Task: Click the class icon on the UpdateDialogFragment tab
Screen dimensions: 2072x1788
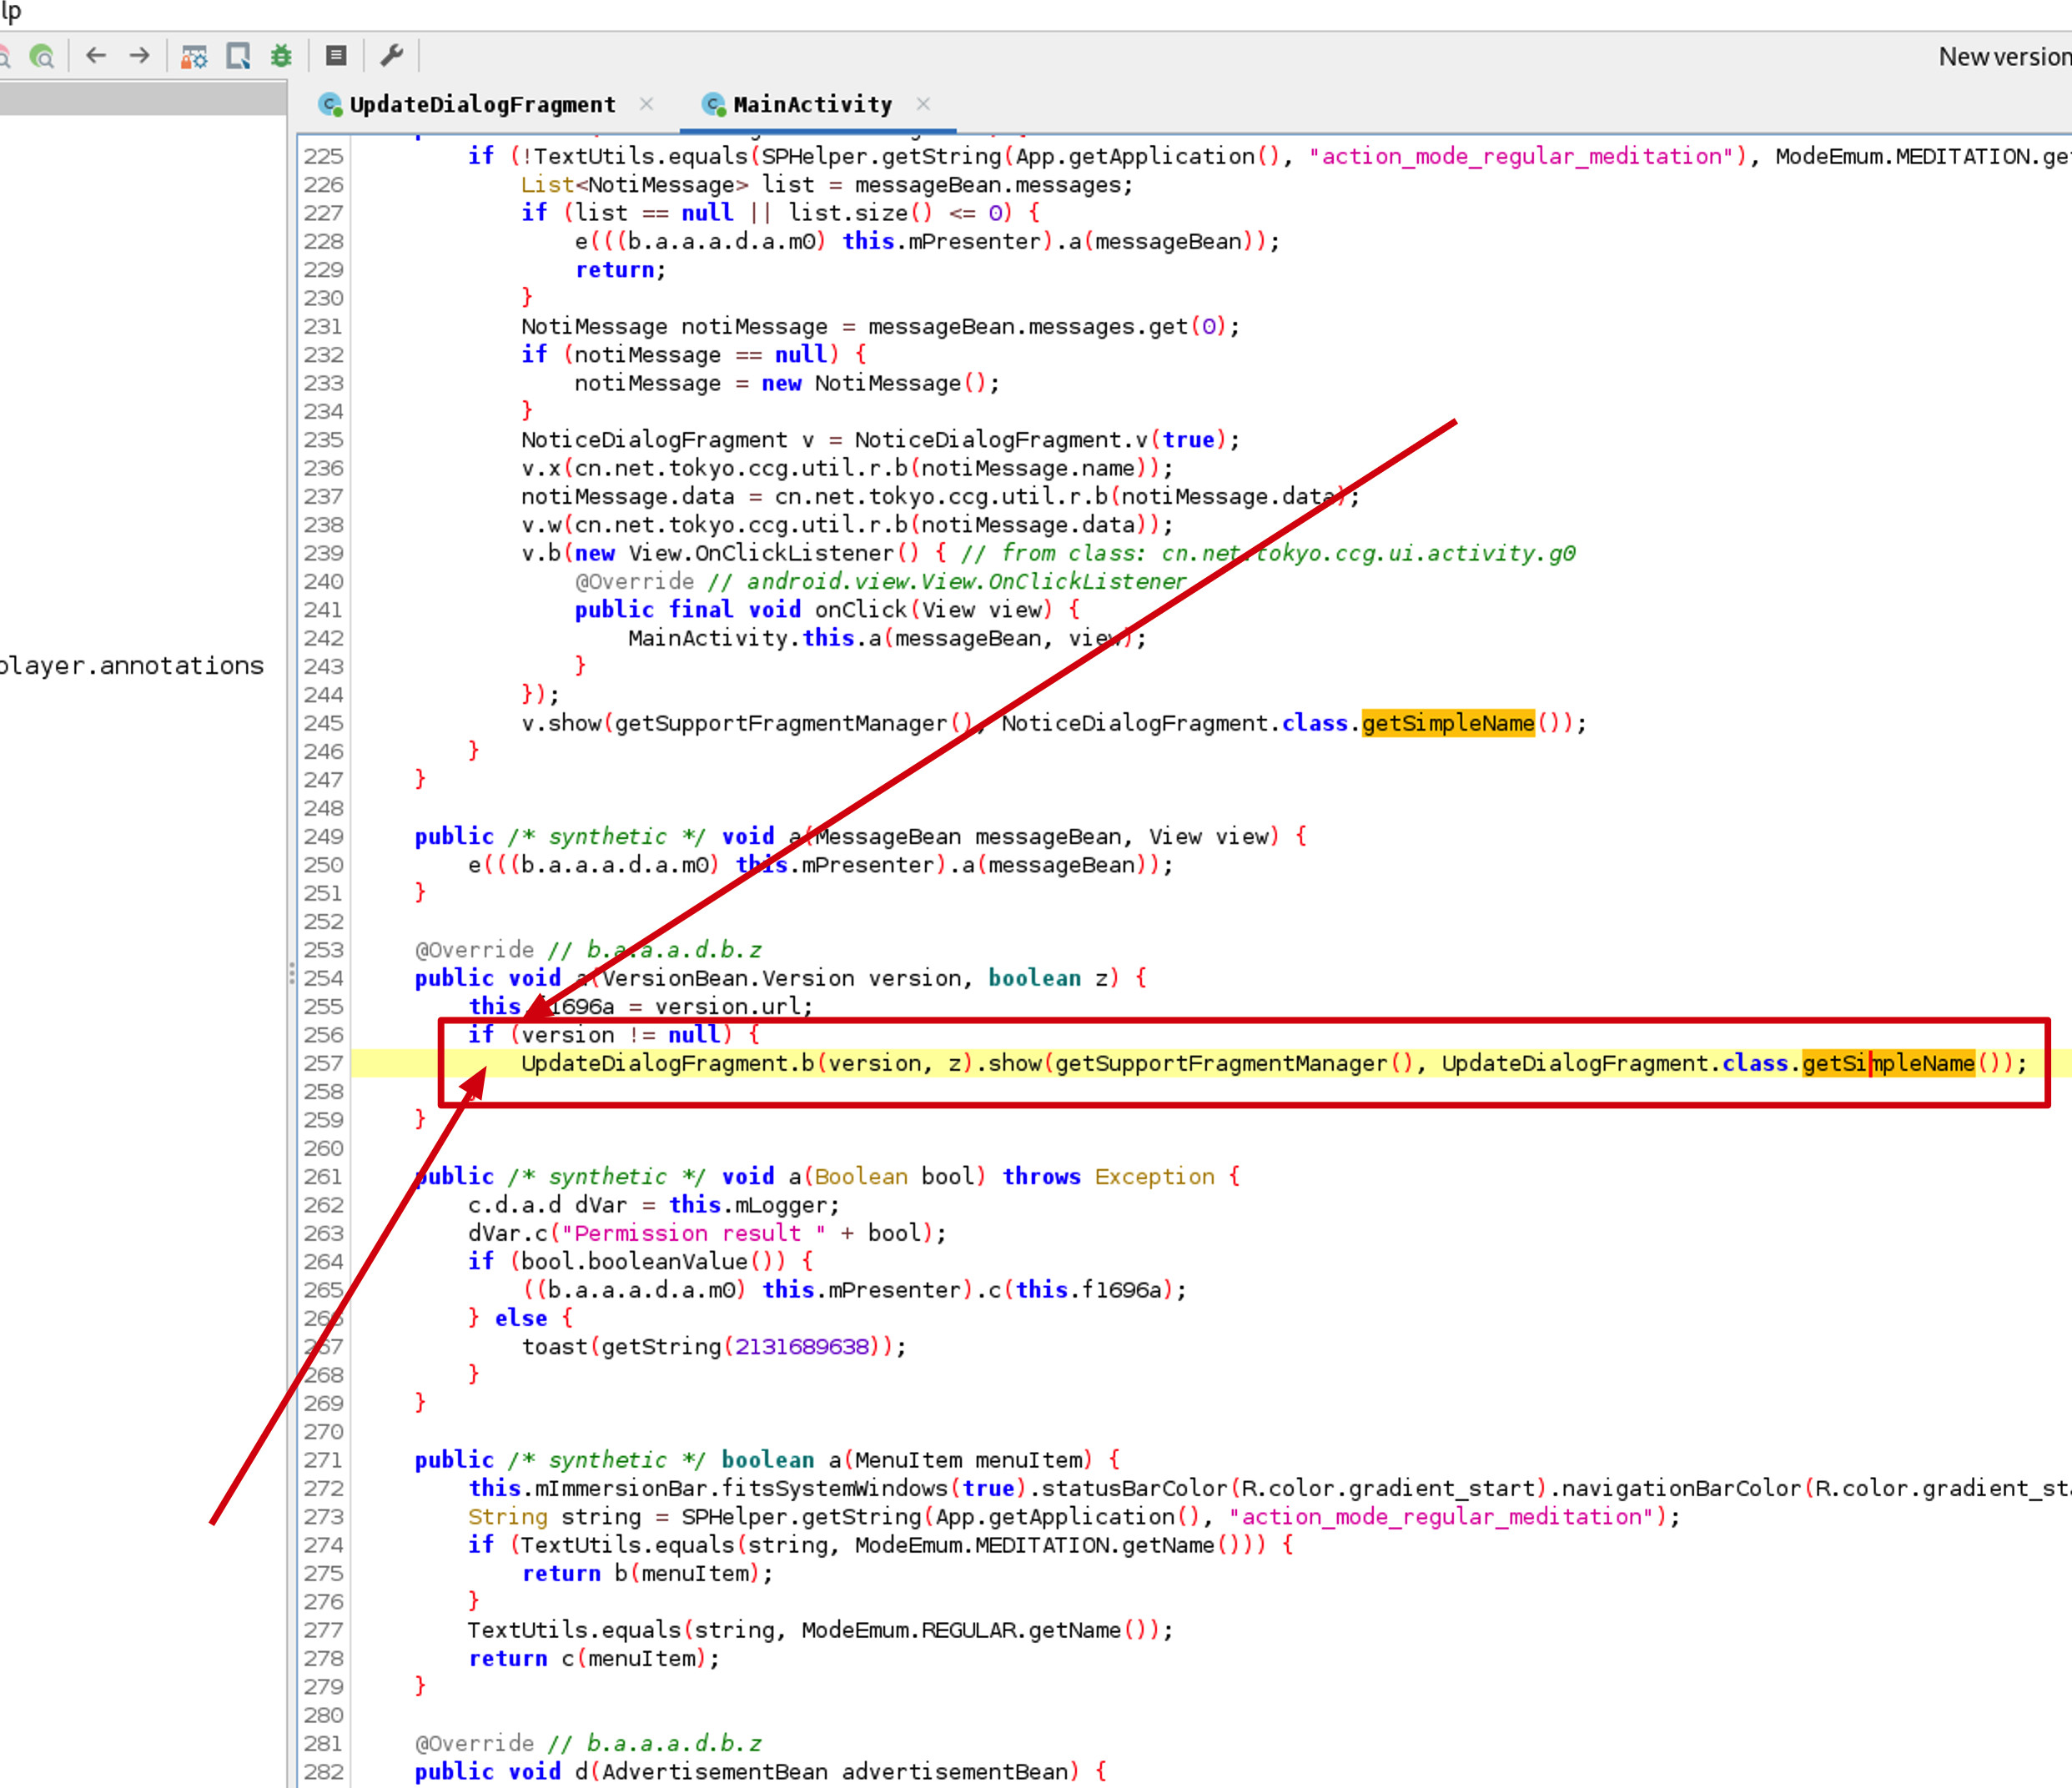Action: [330, 104]
